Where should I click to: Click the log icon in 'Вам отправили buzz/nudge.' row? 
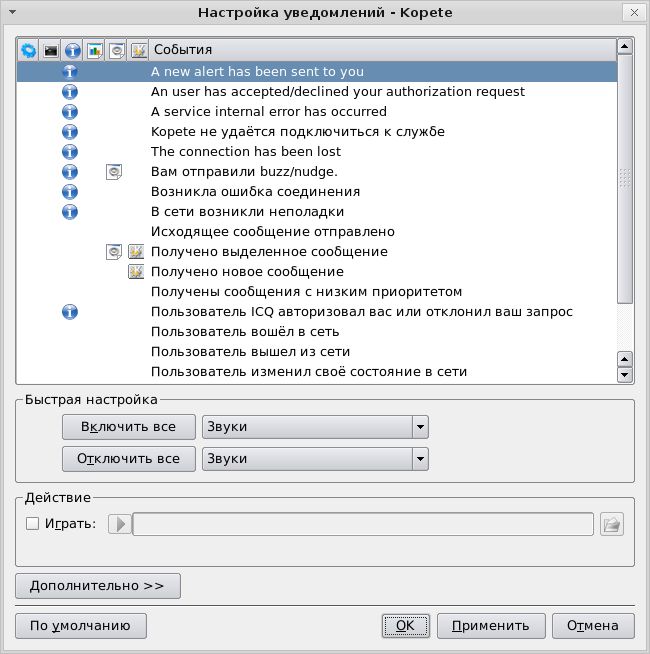(x=115, y=172)
